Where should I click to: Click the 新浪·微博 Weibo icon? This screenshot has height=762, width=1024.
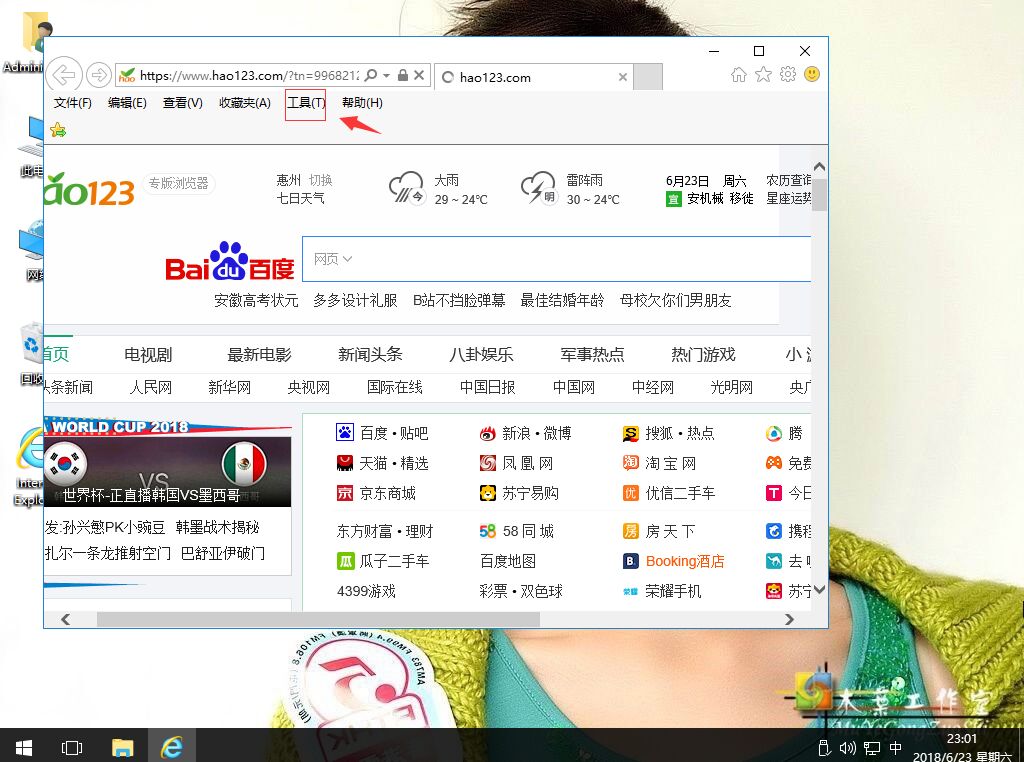(x=488, y=433)
